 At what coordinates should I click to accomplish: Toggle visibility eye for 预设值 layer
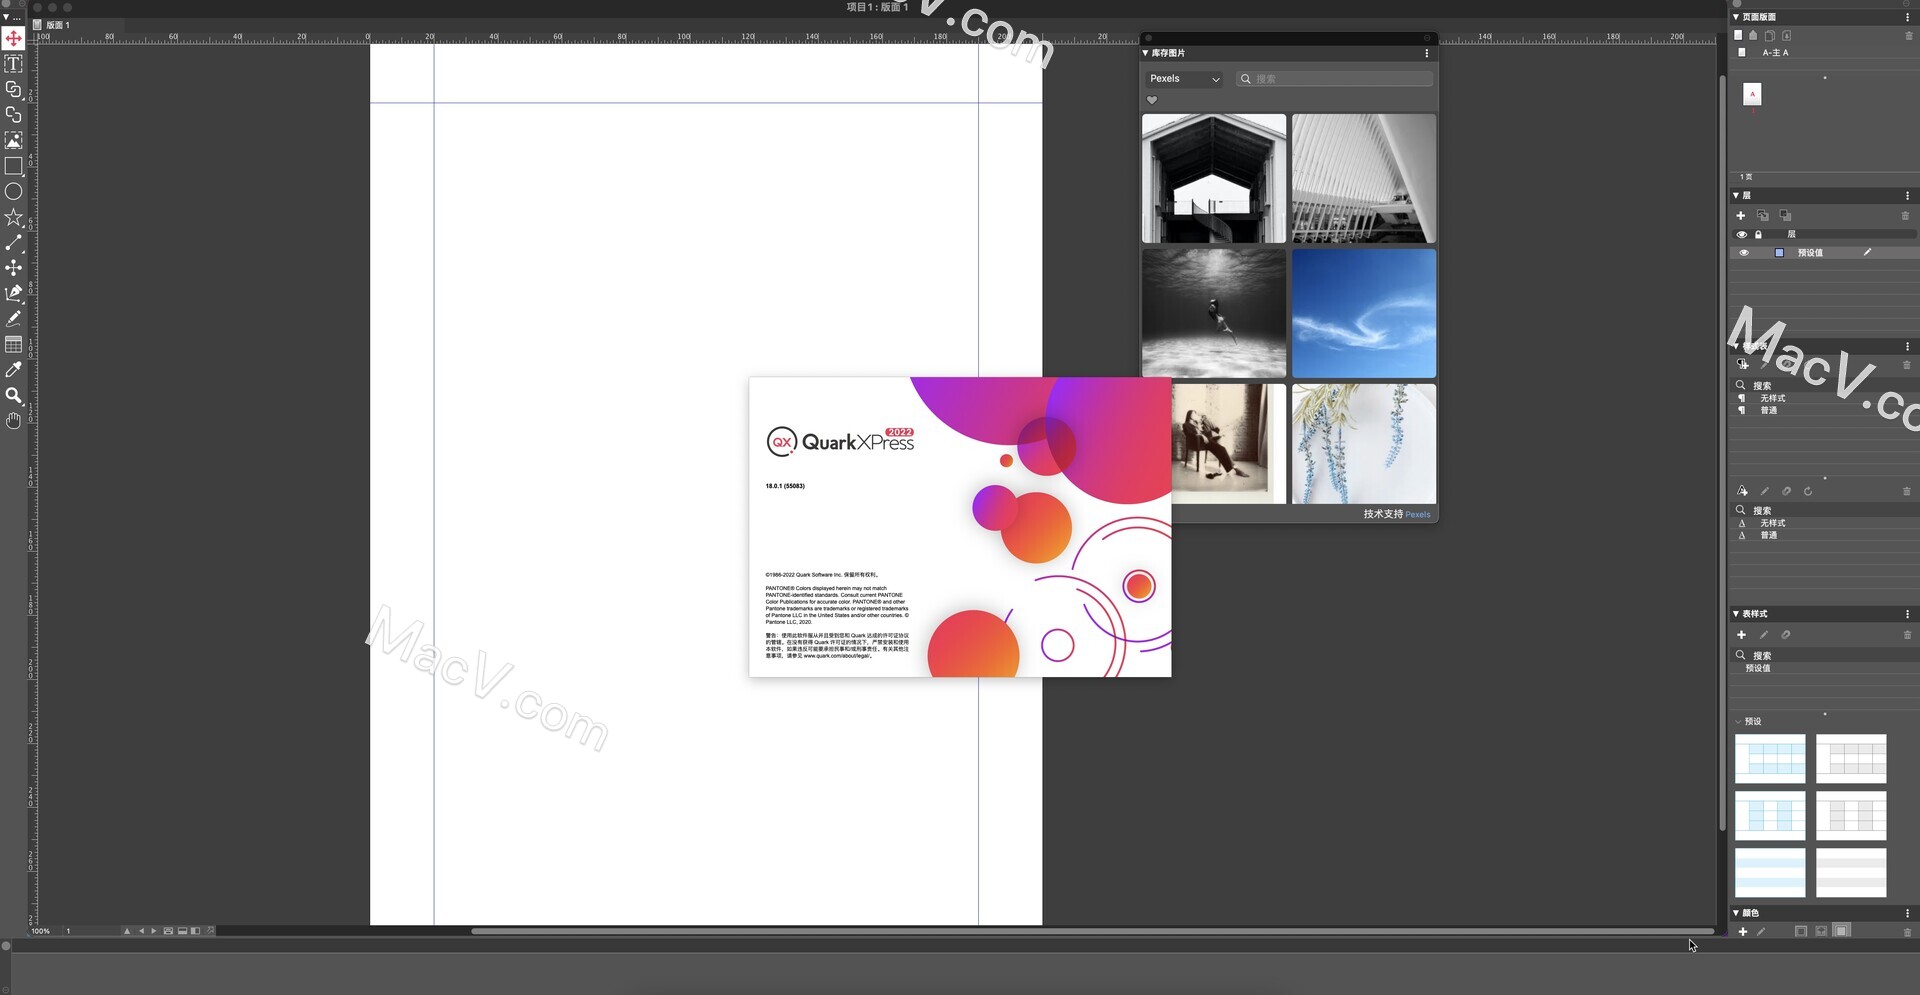click(x=1744, y=253)
